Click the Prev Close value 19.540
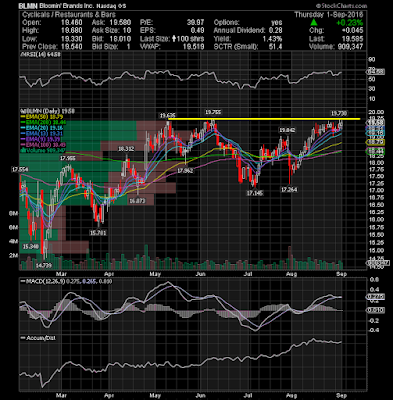 [72, 47]
